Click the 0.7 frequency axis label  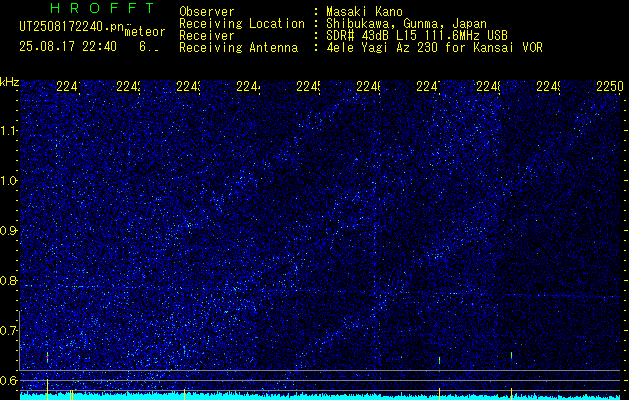10,331
